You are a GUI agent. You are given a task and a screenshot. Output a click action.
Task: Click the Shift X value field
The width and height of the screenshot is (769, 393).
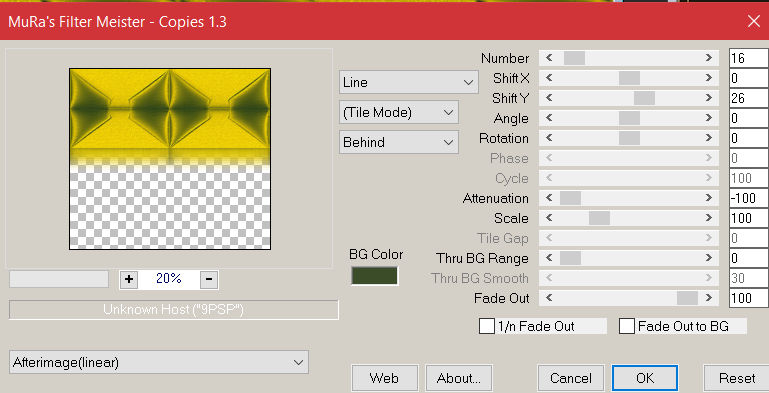(748, 78)
